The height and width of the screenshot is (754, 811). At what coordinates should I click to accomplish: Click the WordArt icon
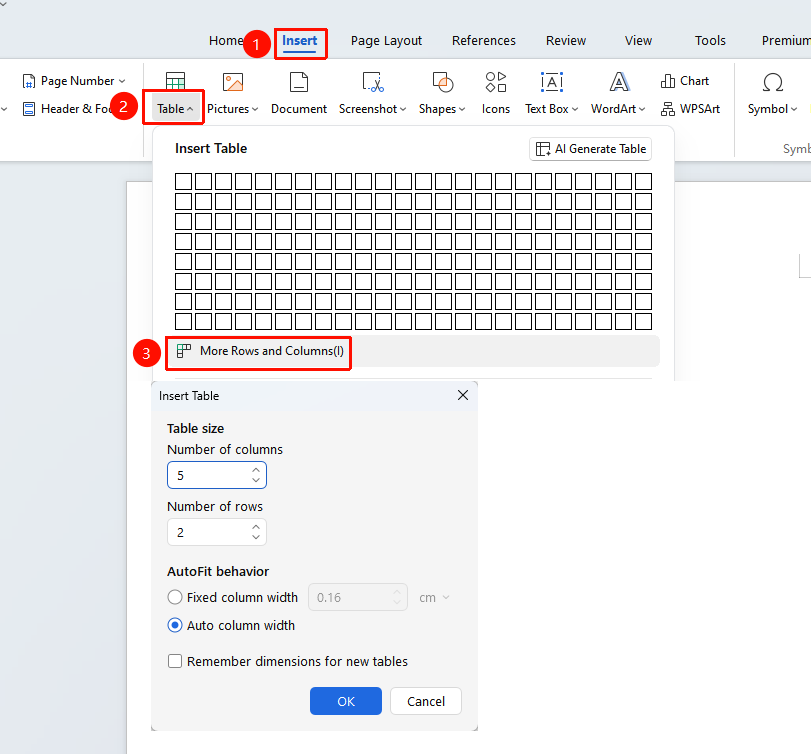(619, 82)
